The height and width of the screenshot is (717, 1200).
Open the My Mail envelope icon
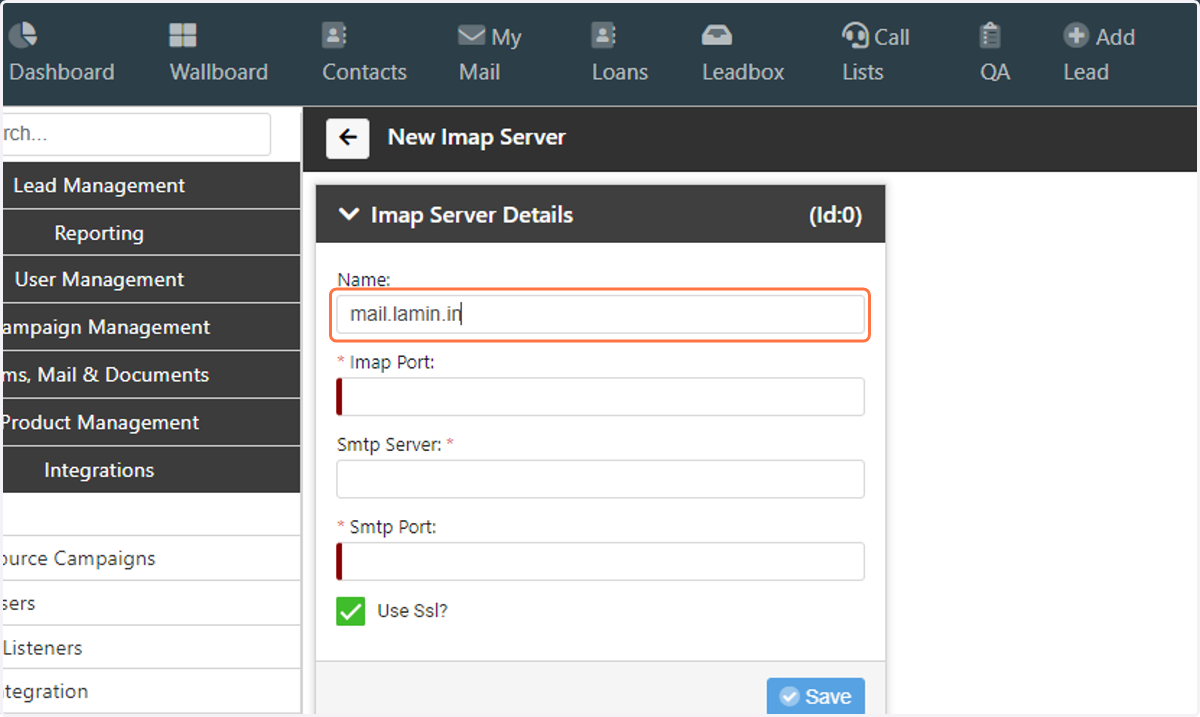(471, 36)
